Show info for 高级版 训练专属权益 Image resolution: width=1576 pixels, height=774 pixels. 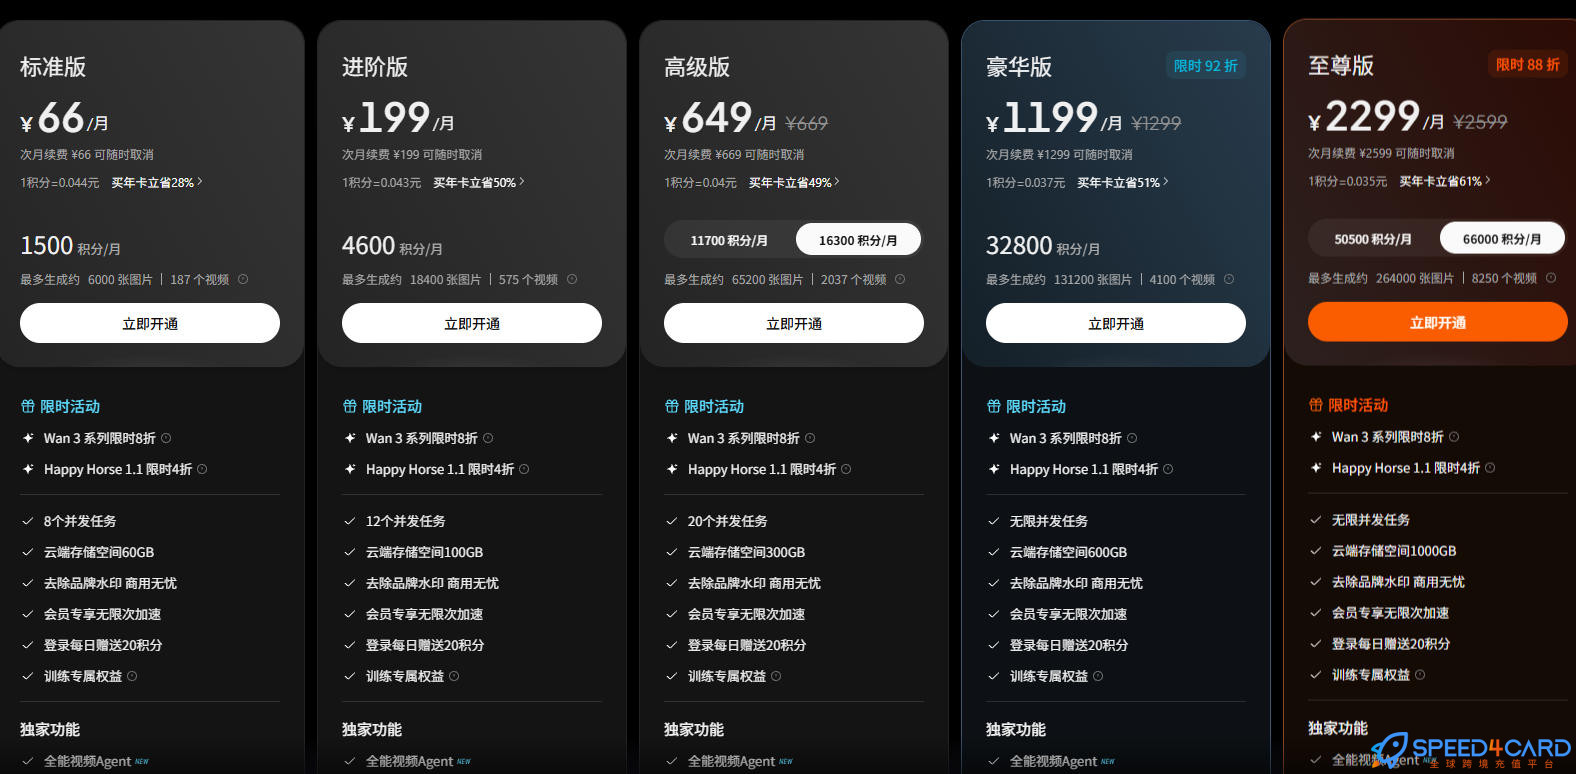tap(776, 676)
